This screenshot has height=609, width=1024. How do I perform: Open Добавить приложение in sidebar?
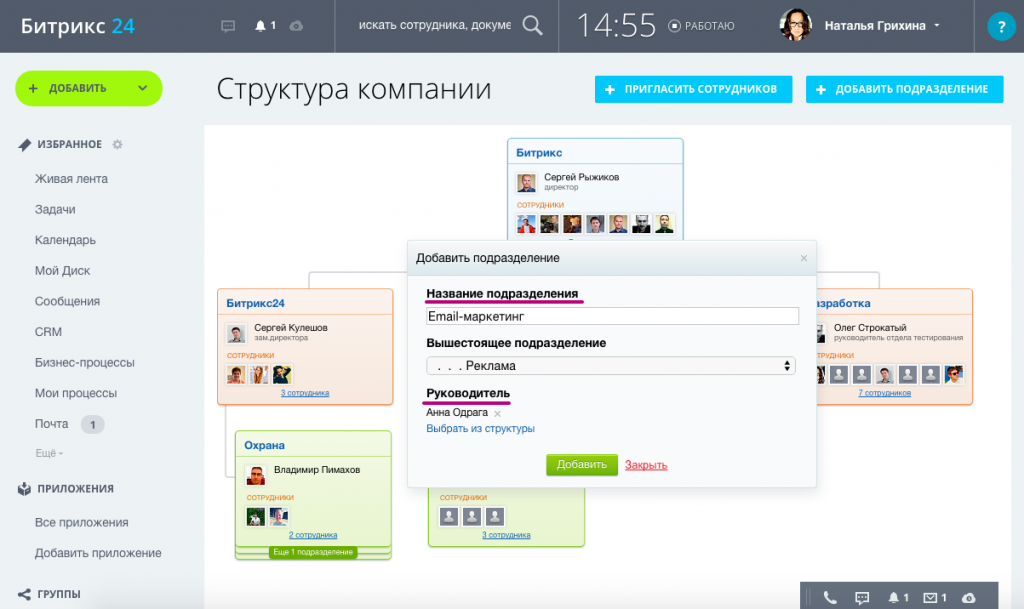click(x=98, y=553)
